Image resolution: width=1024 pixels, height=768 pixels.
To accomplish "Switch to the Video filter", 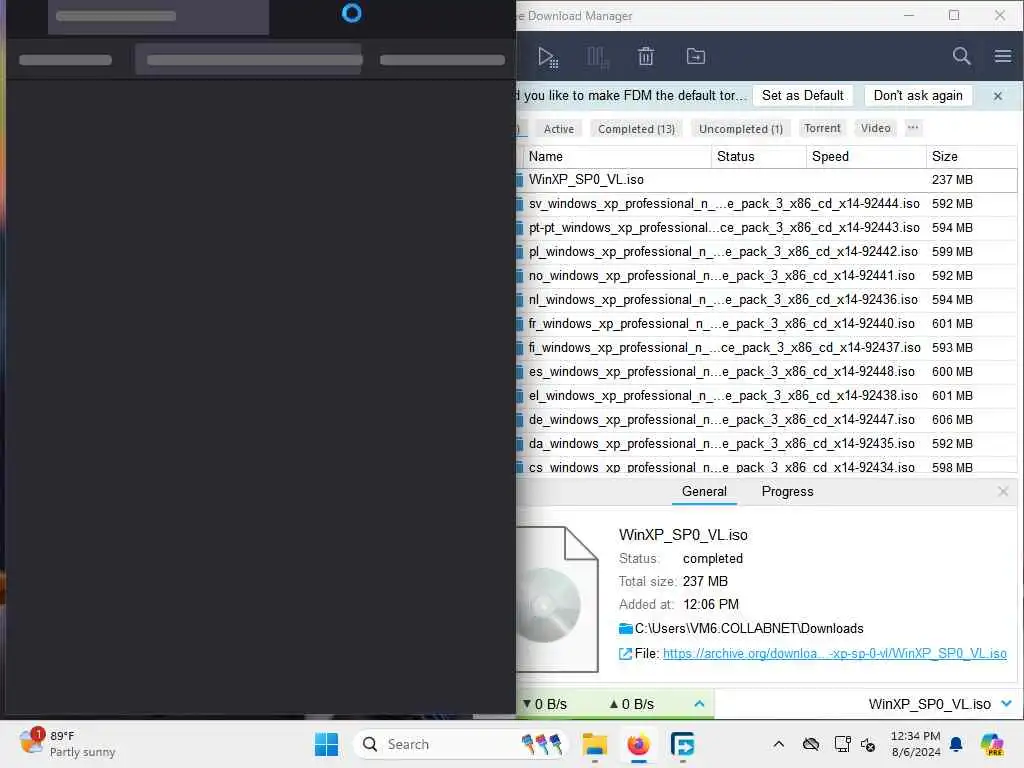I will [875, 128].
